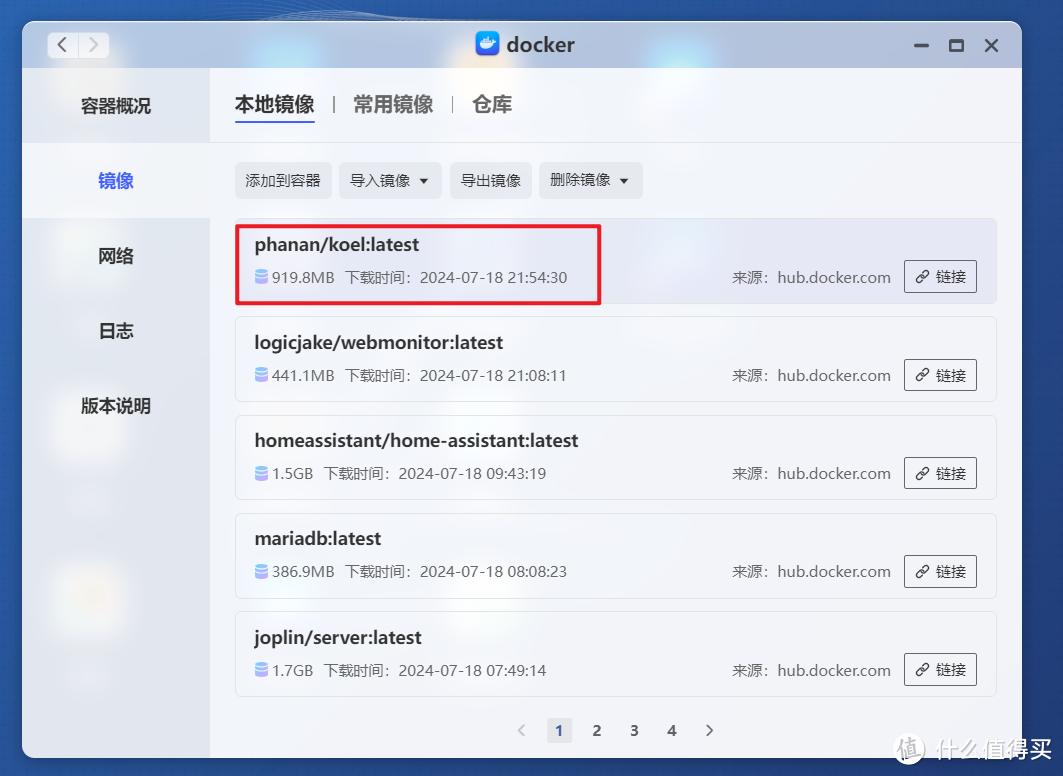Click the 导出镜像 button
This screenshot has height=776, width=1063.
490,180
